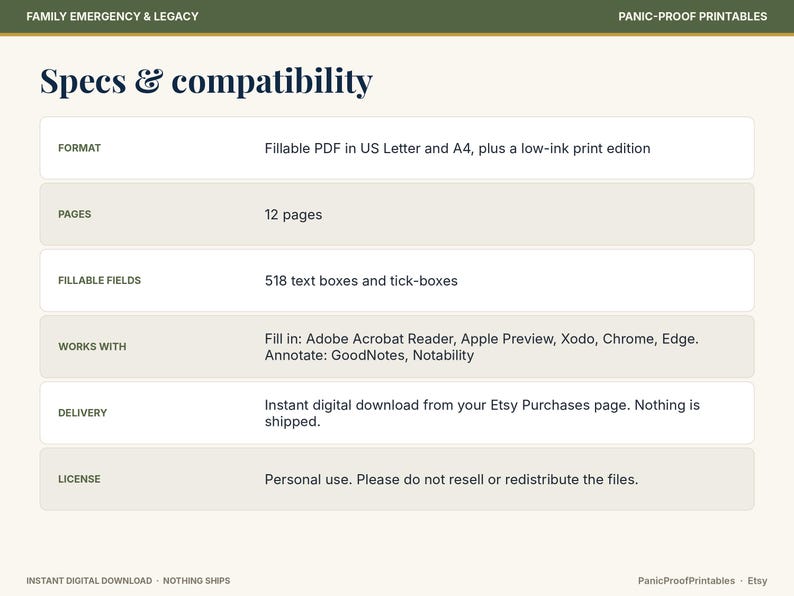Select the DELIVERY row label
Viewport: 794px width, 596px height.
pyautogui.click(x=83, y=413)
